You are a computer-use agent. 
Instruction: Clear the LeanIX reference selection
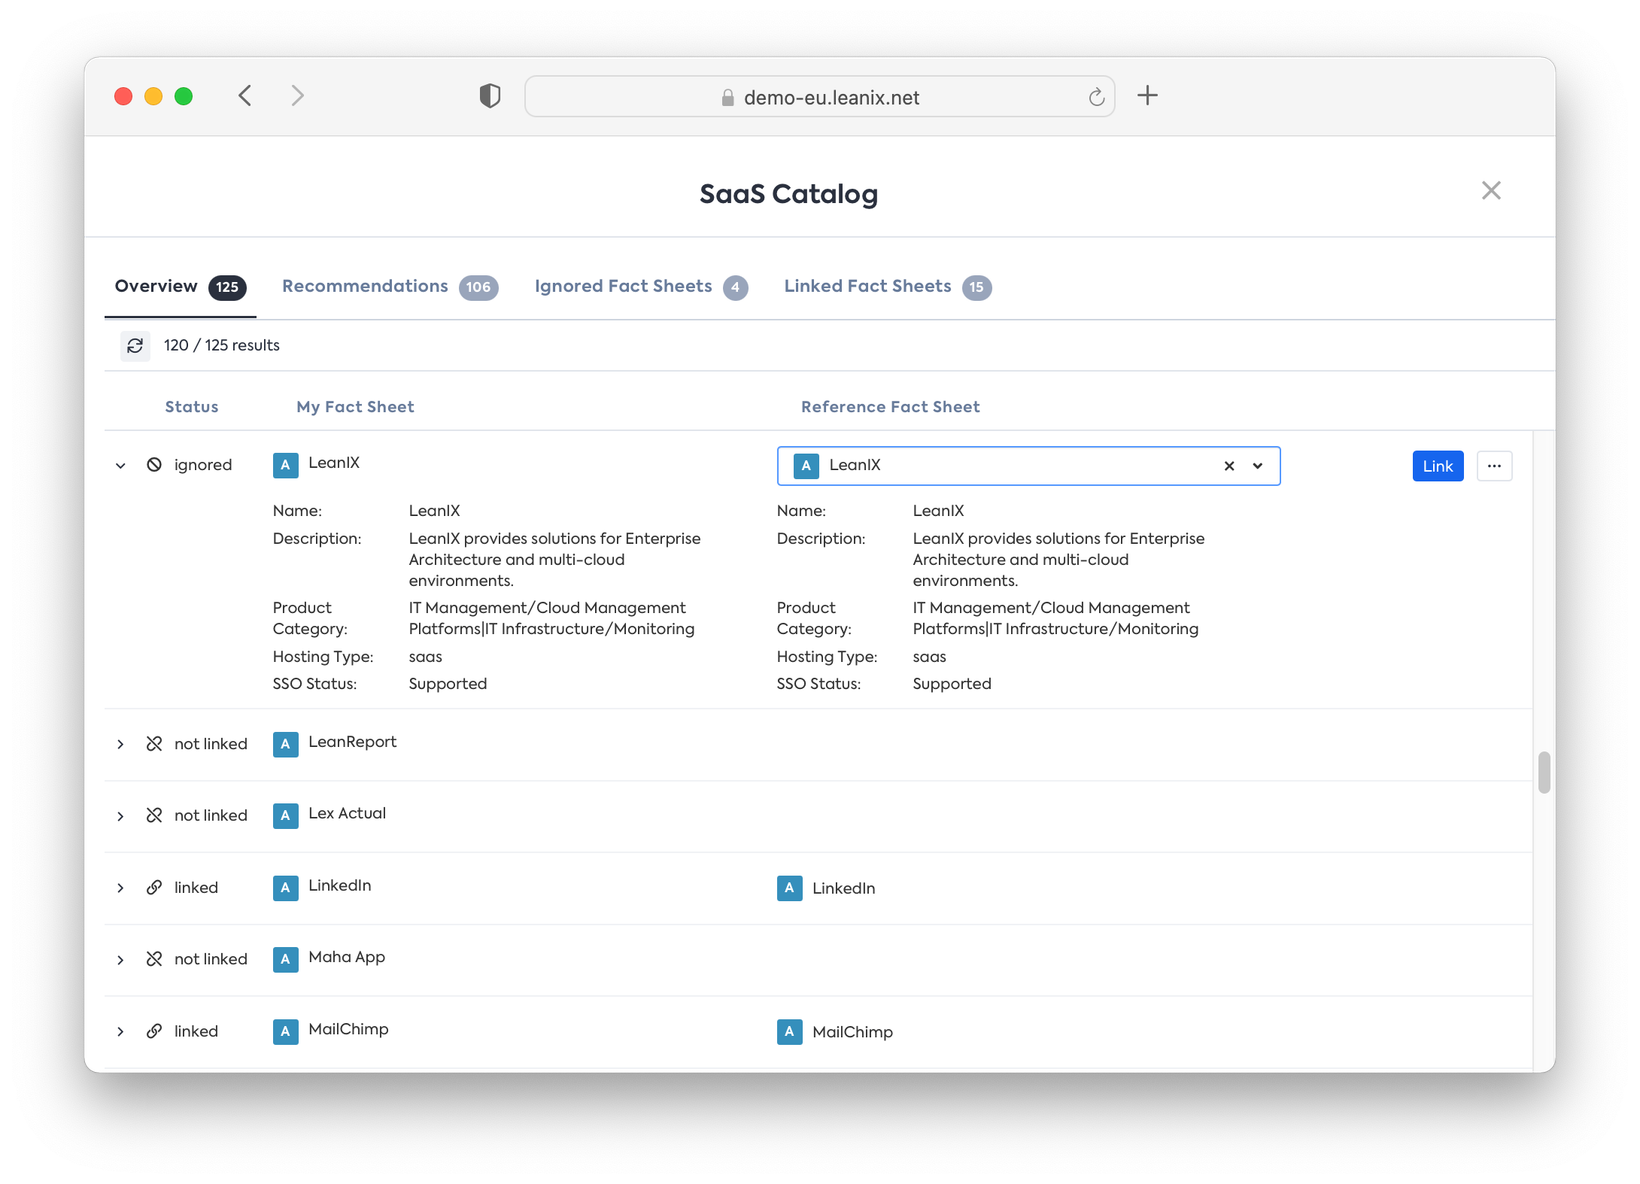(1229, 466)
